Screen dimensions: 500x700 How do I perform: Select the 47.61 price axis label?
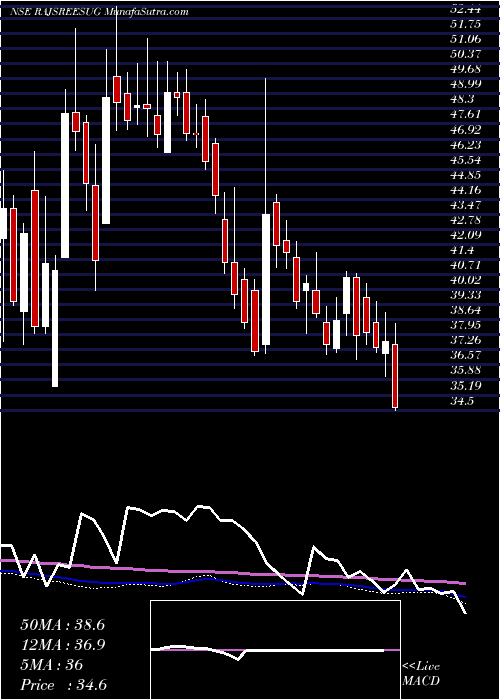(464, 115)
